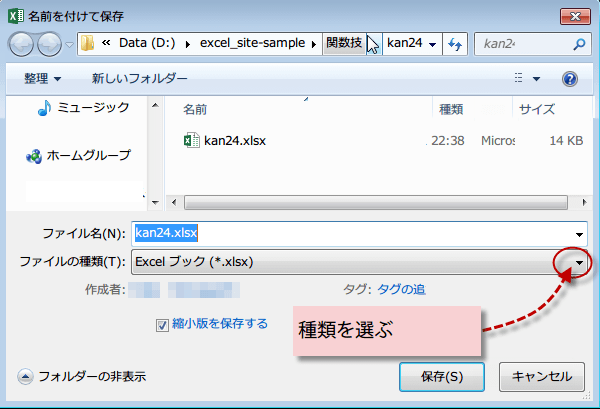Click the folder icon in address bar
This screenshot has height=409, width=600.
[x=88, y=43]
